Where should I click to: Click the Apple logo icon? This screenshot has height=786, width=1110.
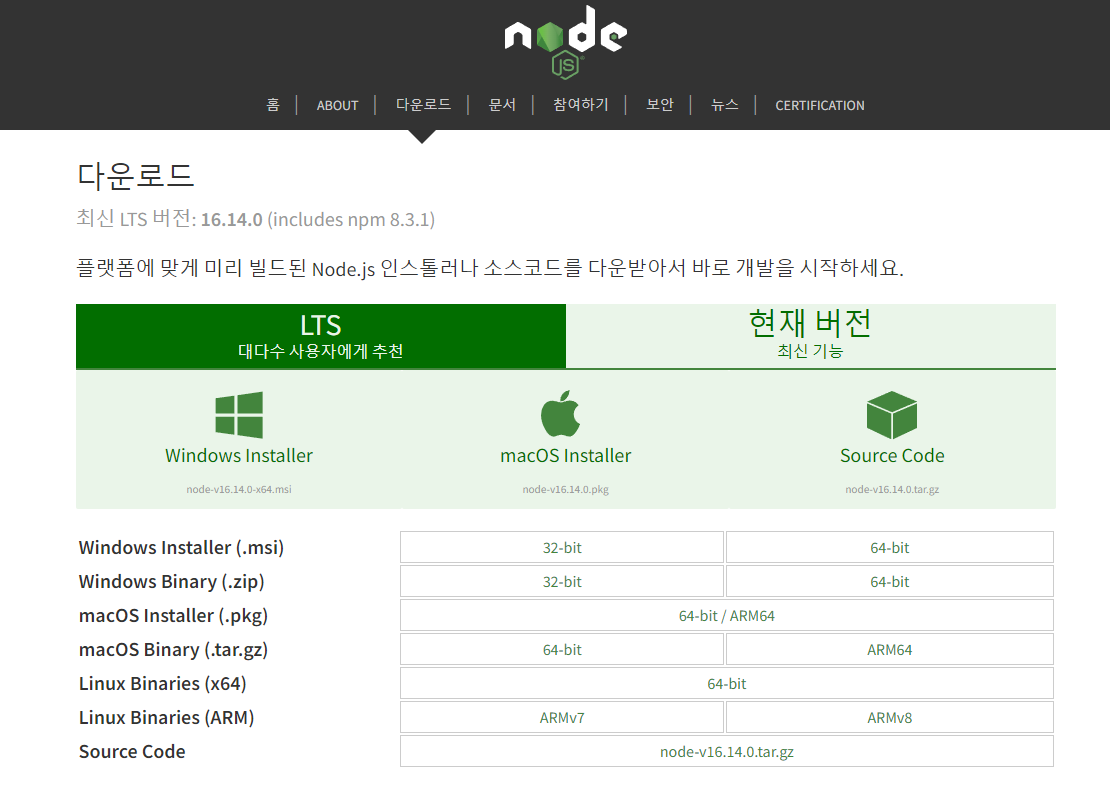click(561, 414)
